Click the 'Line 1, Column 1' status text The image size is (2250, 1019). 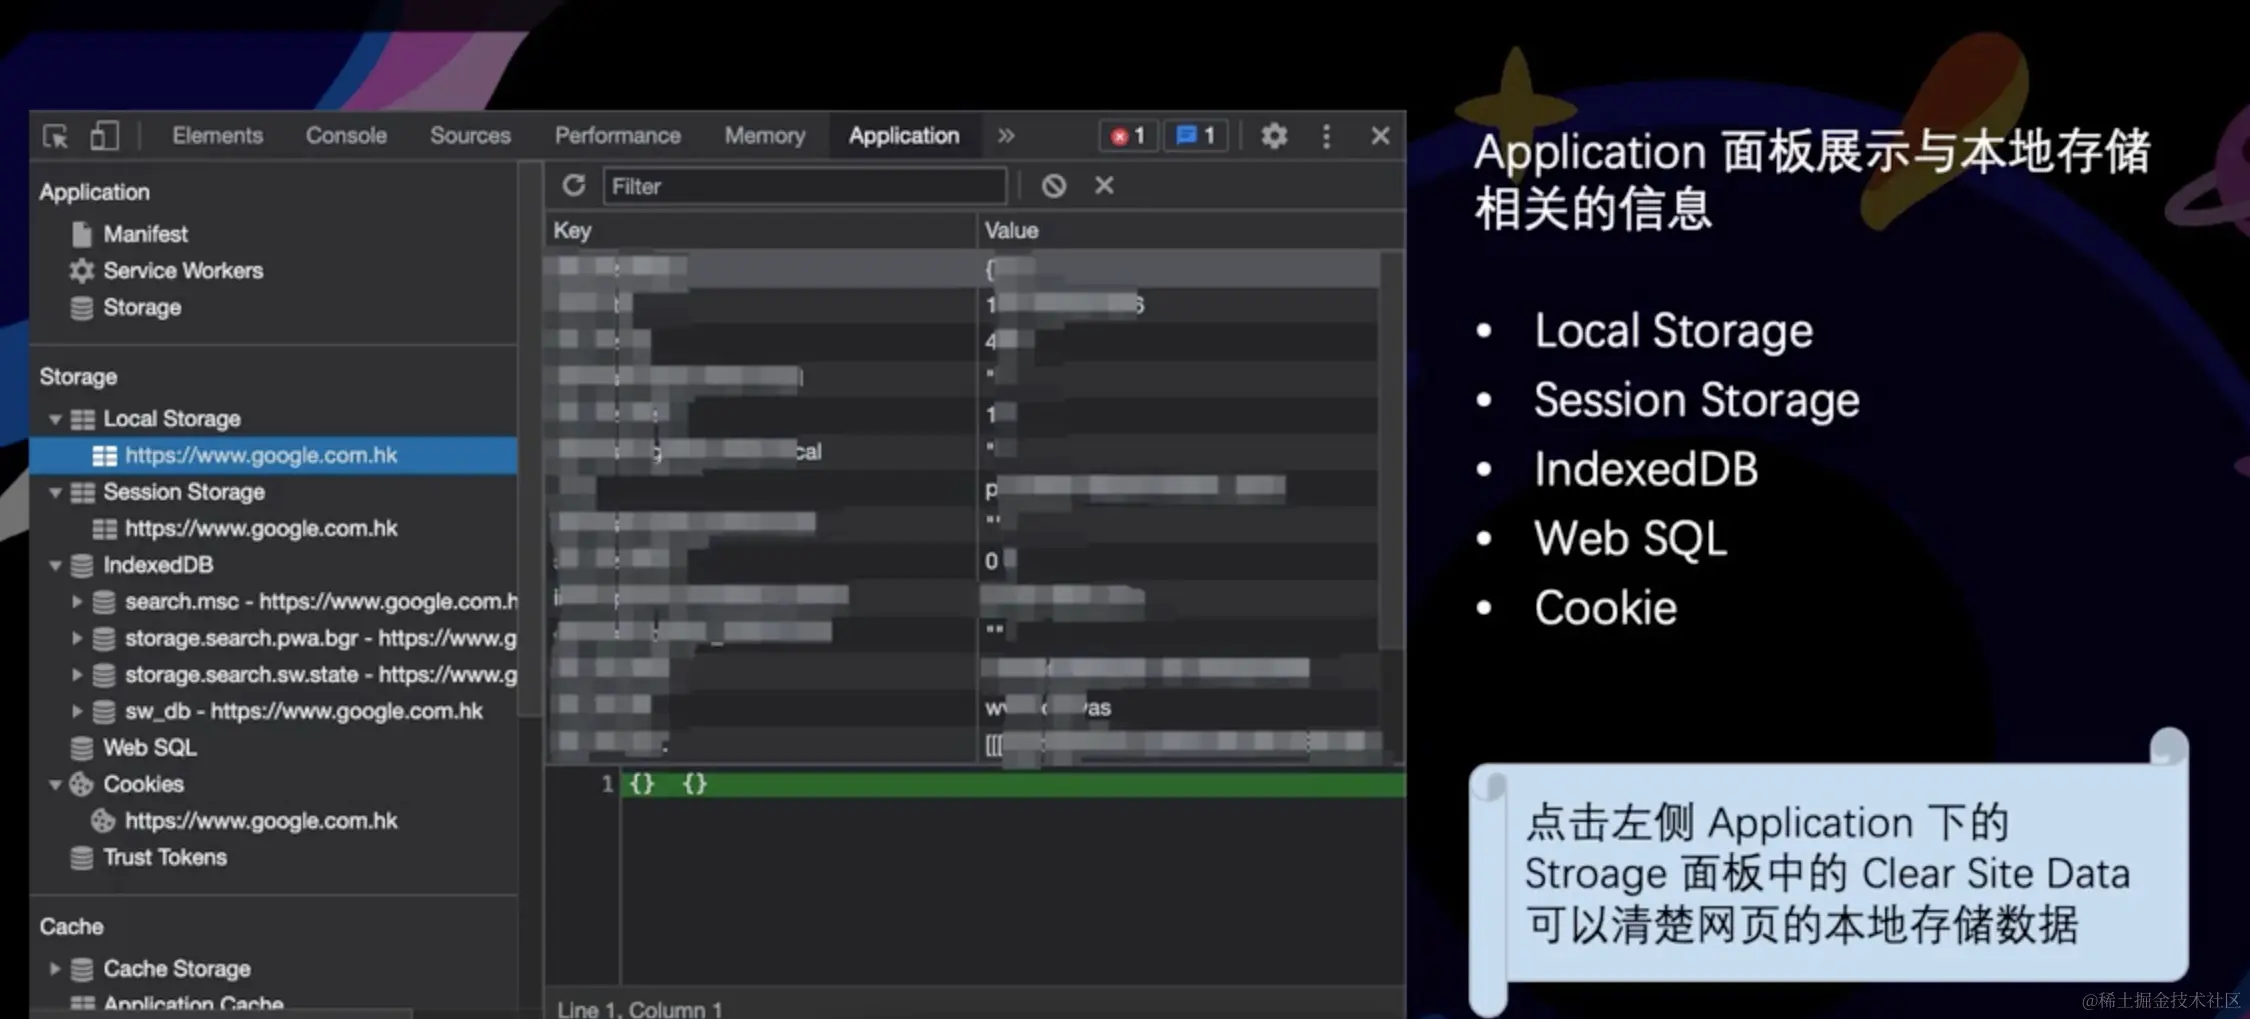[640, 1008]
